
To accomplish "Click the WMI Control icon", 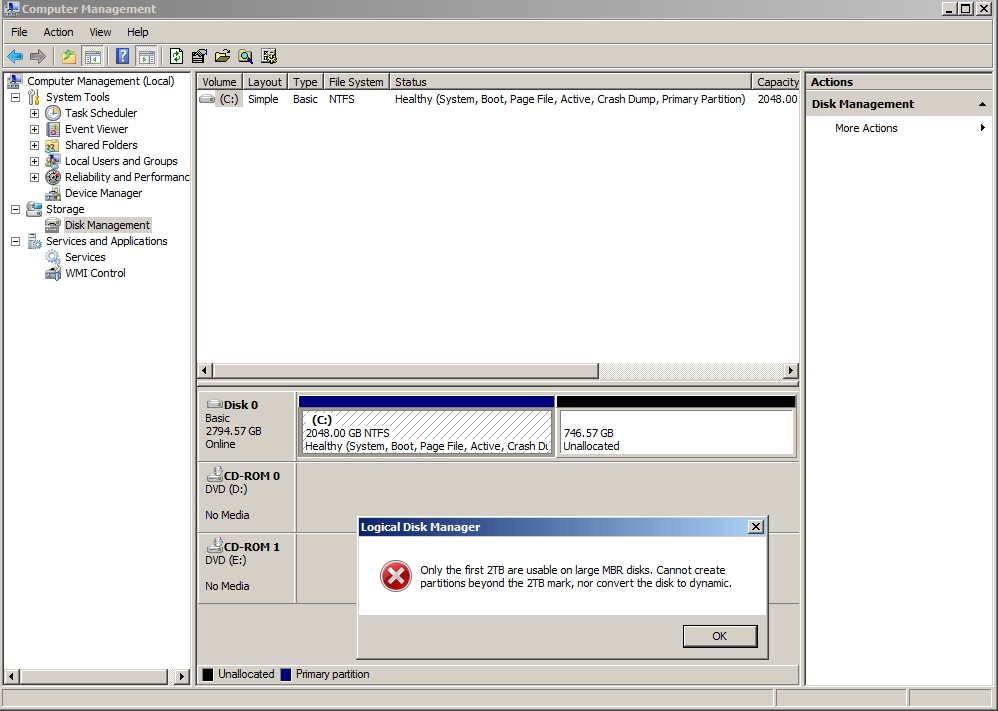I will (53, 273).
